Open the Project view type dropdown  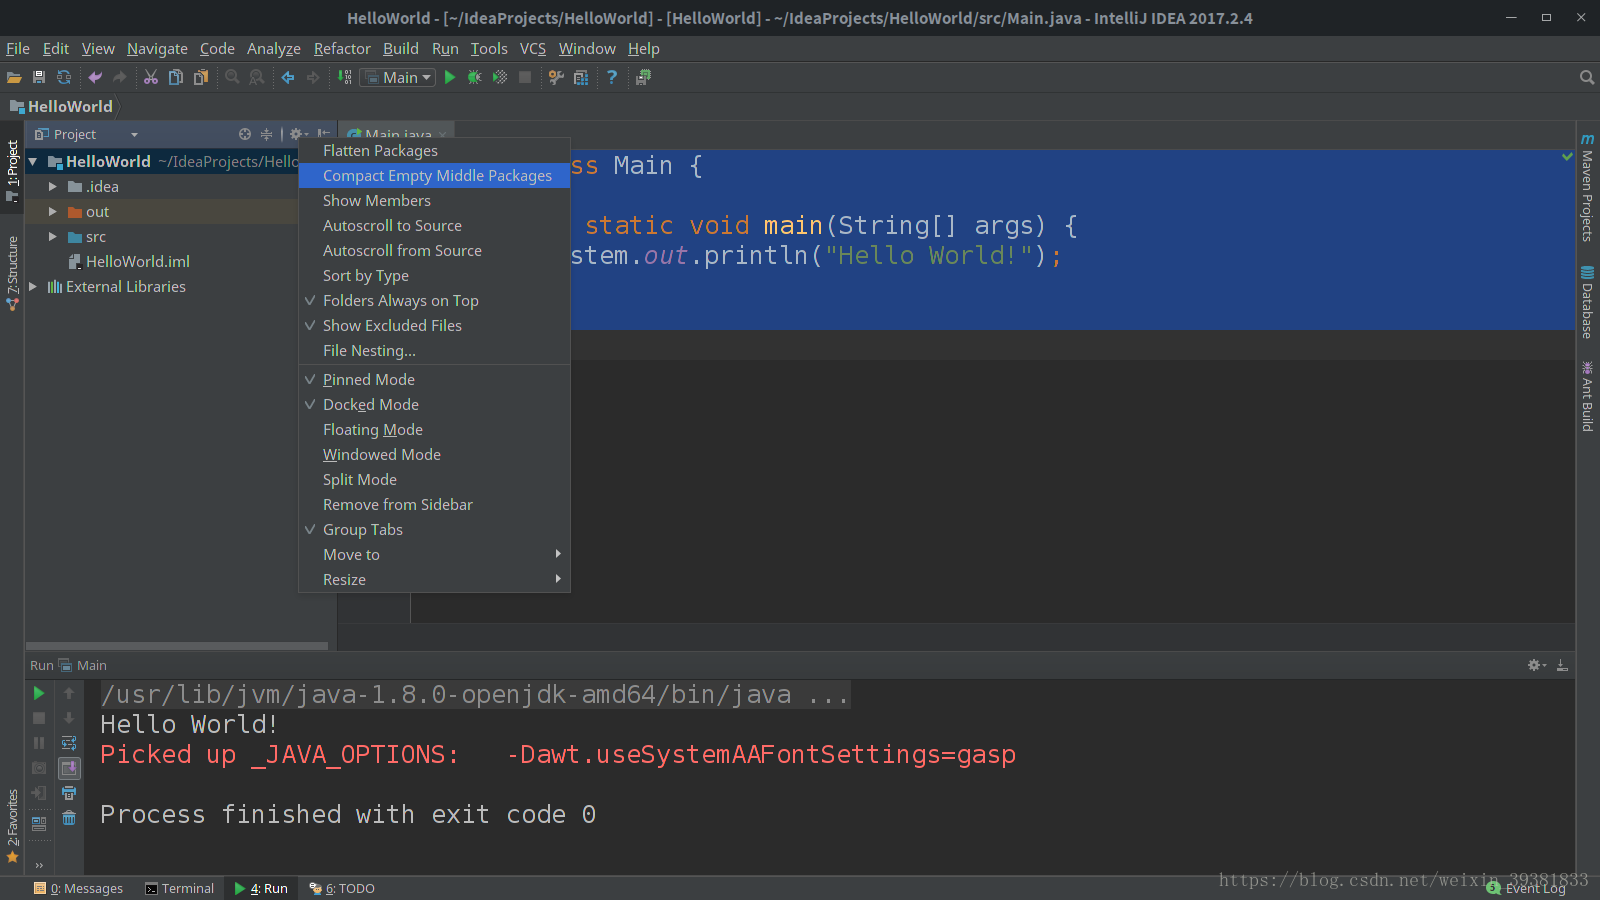coord(86,134)
